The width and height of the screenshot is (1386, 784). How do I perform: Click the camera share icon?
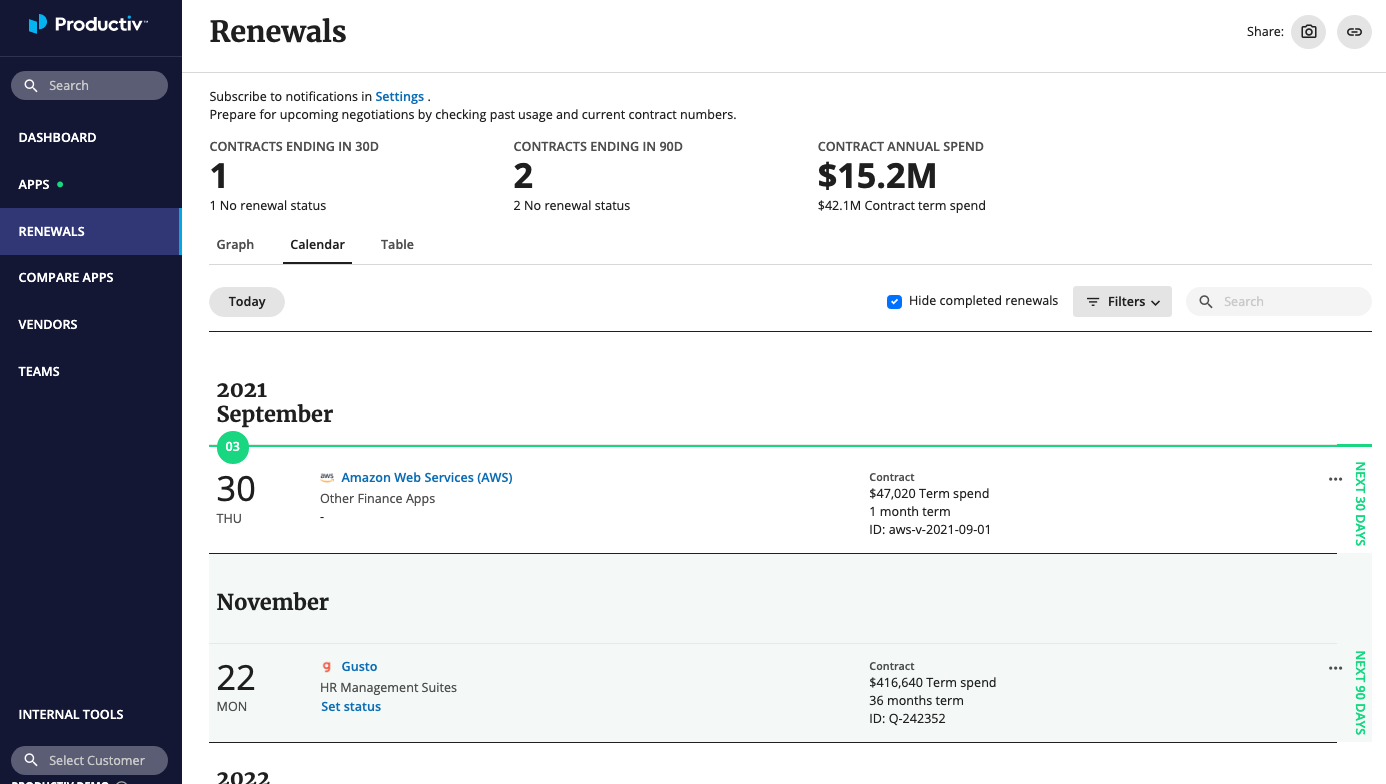[1308, 31]
